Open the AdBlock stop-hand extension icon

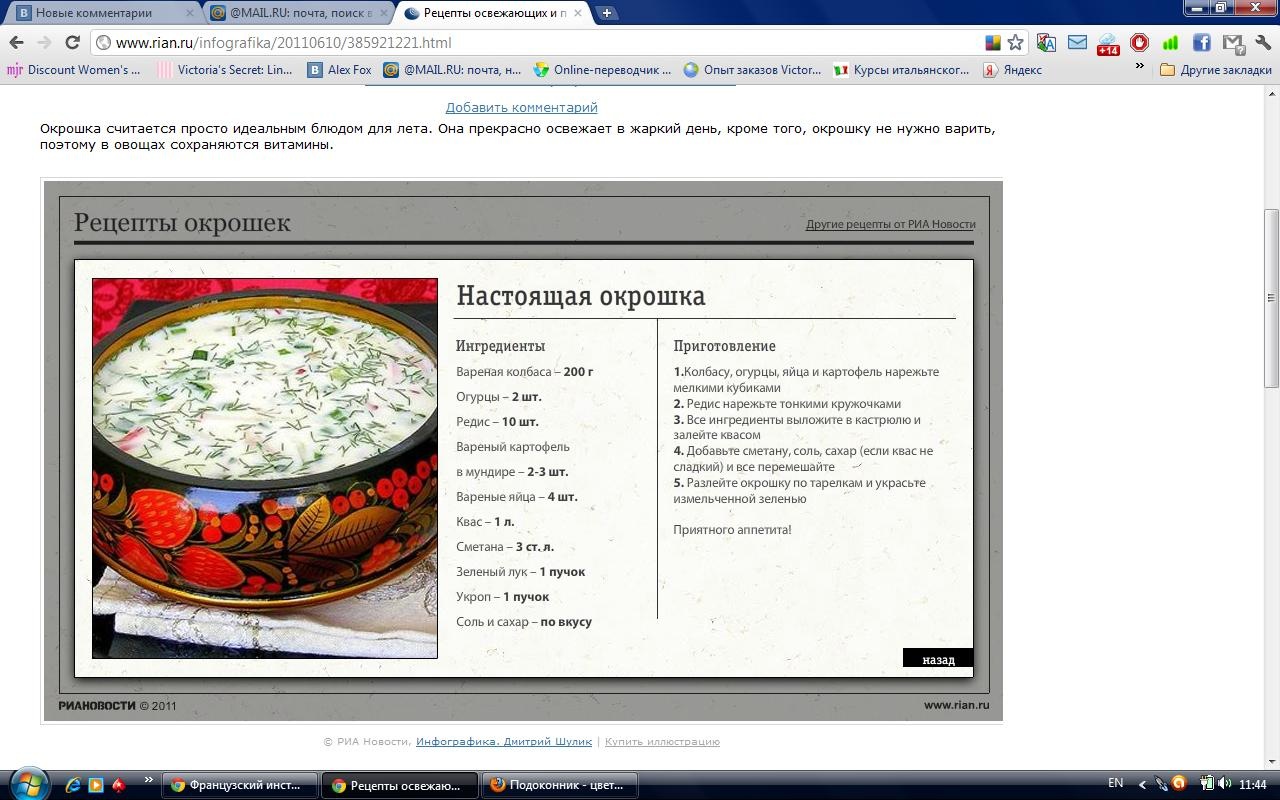pyautogui.click(x=1139, y=43)
